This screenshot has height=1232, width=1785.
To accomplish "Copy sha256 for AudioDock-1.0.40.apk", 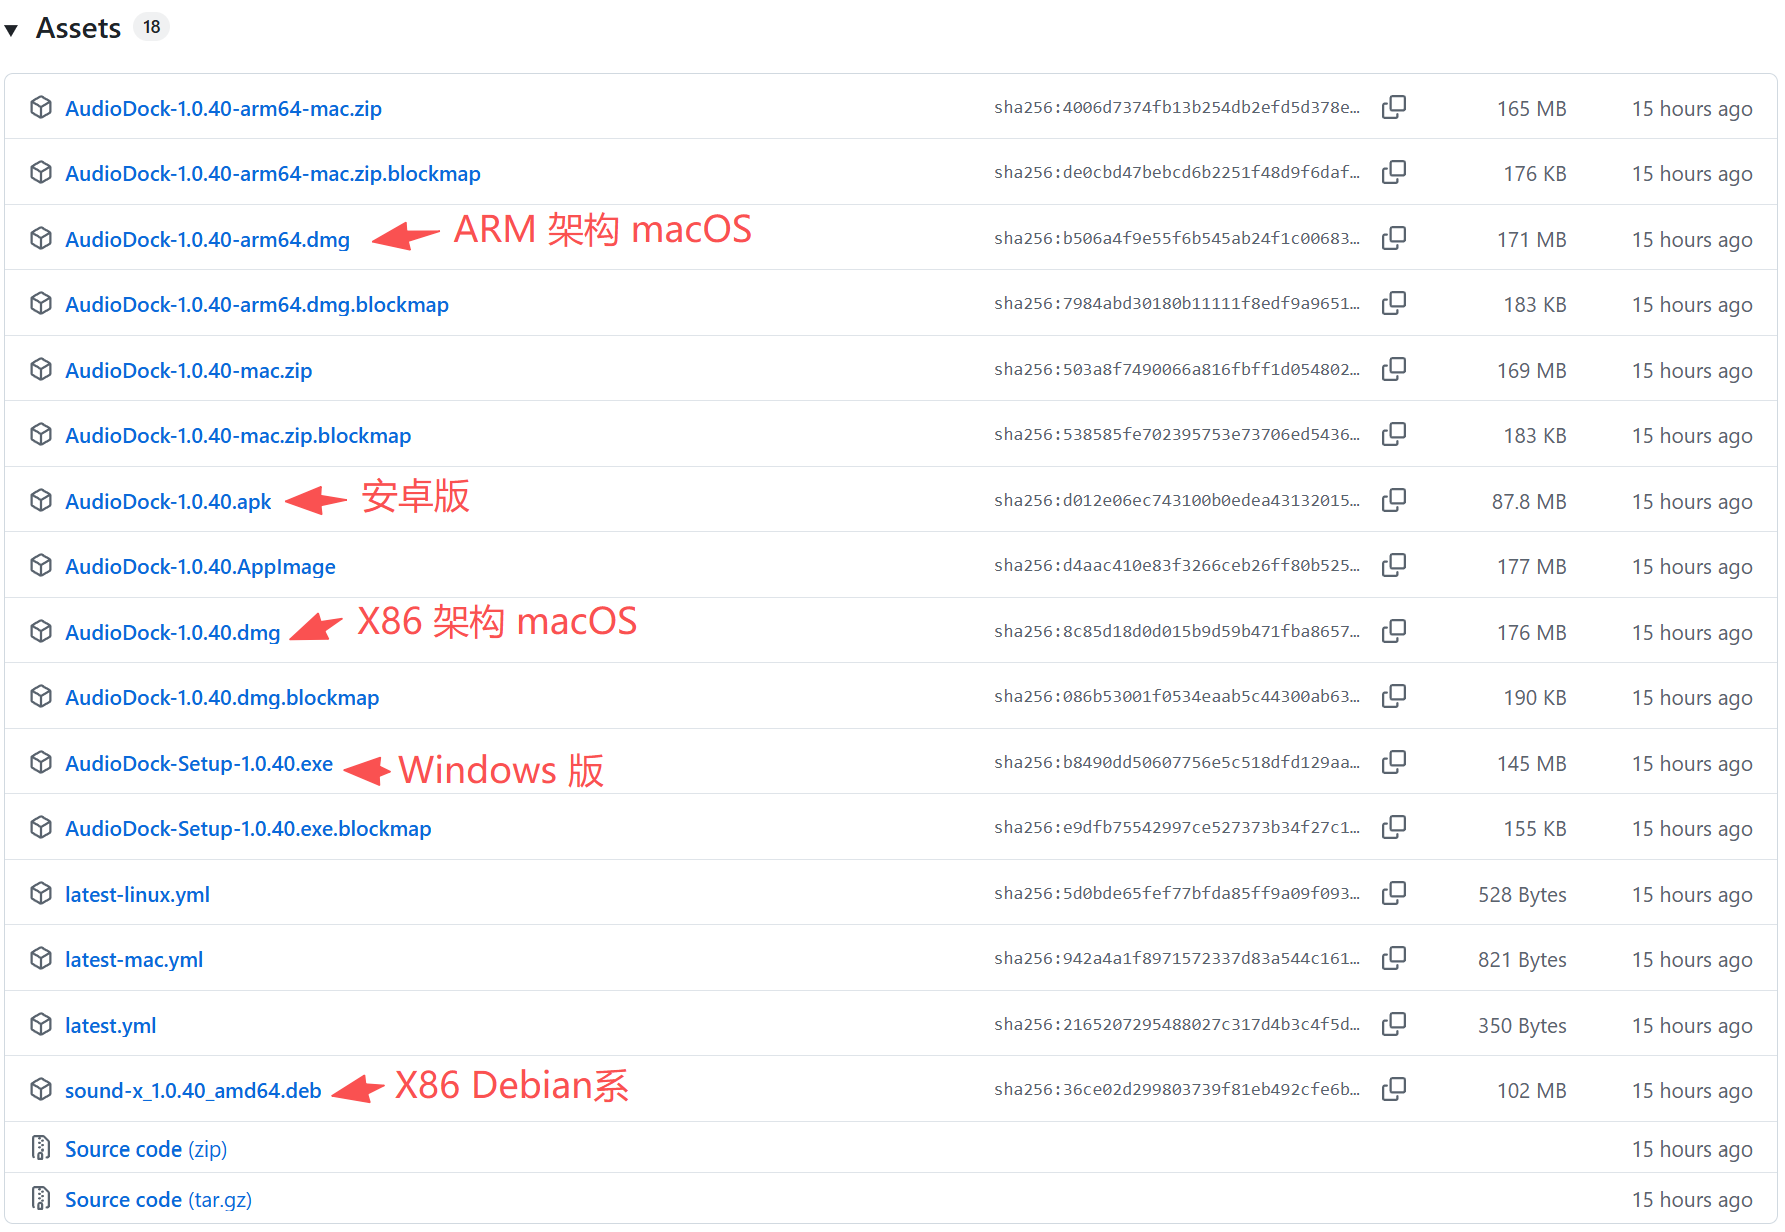I will [x=1393, y=500].
